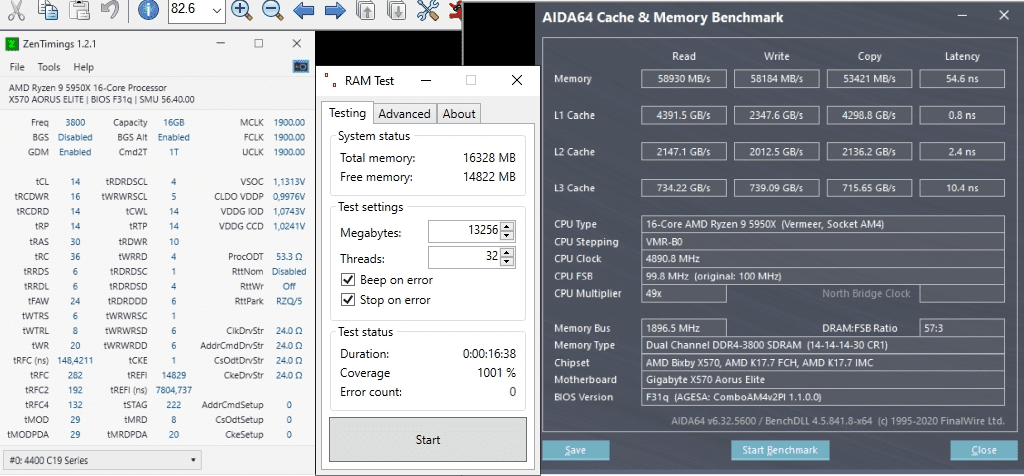This screenshot has width=1024, height=476.
Task: Open settings via the wrench and screwdriver icon
Action: (428, 10)
